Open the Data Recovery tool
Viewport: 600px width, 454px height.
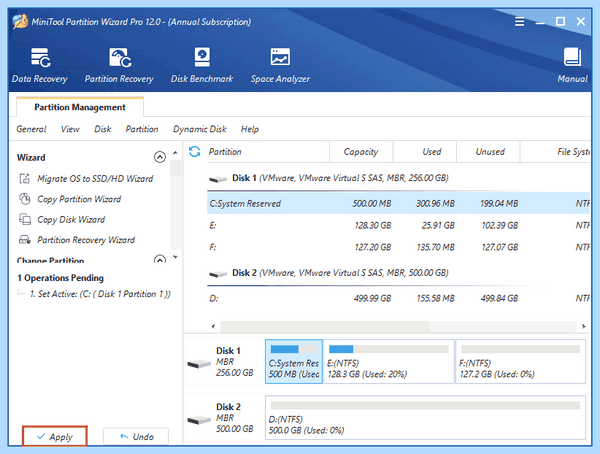[x=40, y=65]
